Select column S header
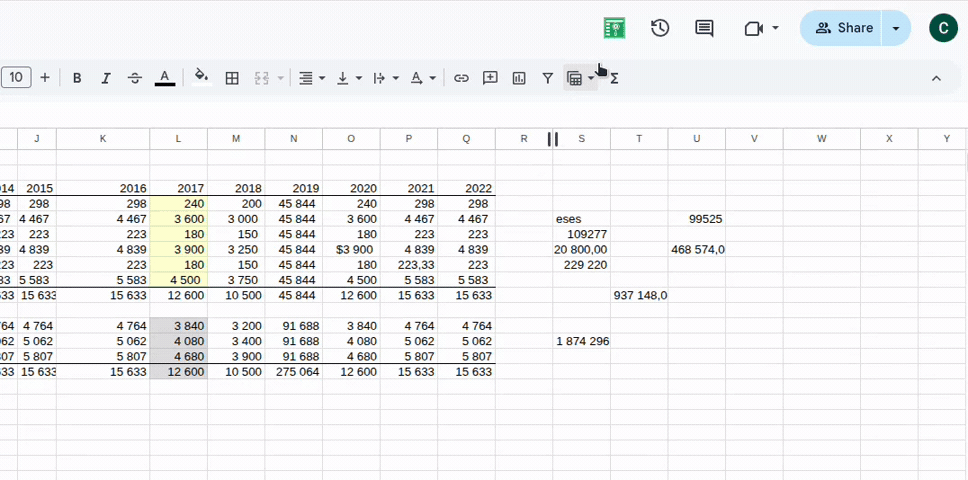968x480 pixels. (x=582, y=139)
